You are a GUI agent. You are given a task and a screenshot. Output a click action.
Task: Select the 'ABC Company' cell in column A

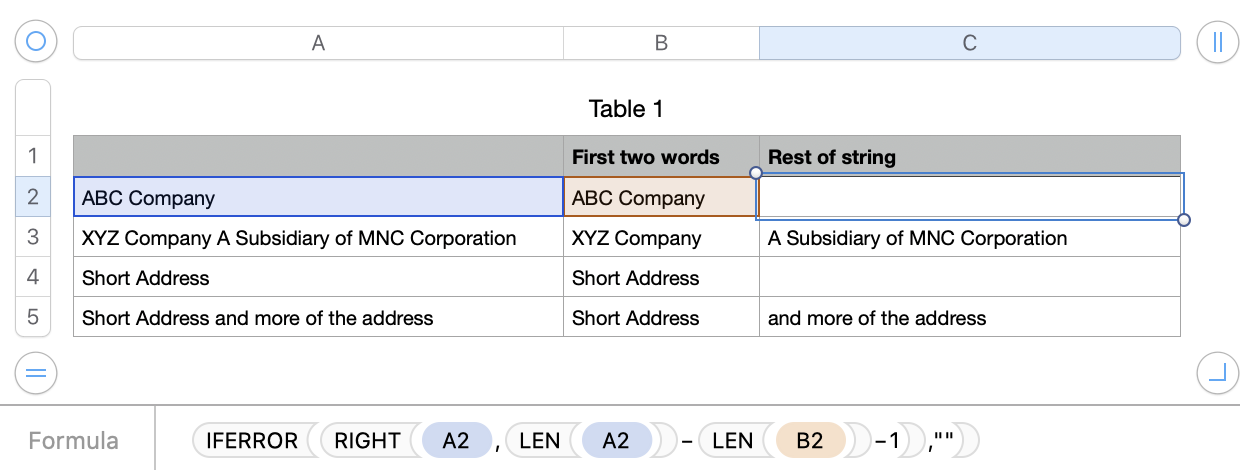click(x=318, y=198)
